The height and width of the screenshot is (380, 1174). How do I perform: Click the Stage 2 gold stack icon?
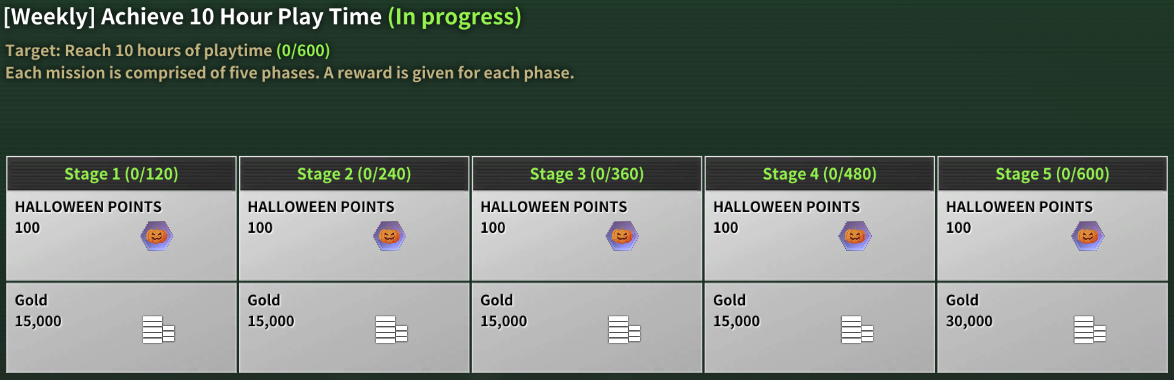(x=391, y=330)
